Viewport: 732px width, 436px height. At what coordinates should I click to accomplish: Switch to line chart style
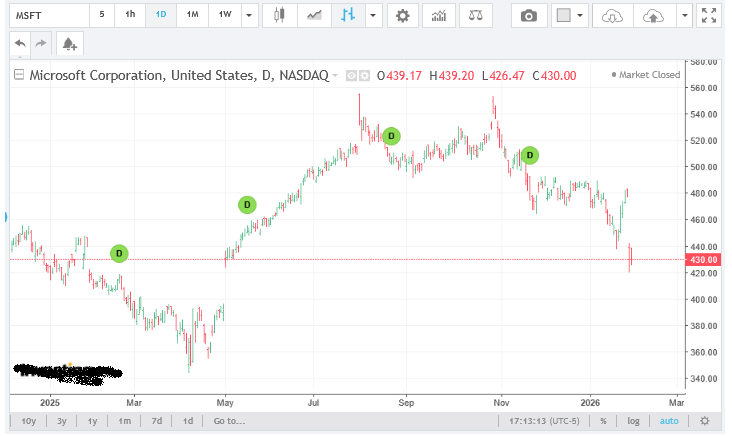point(315,16)
